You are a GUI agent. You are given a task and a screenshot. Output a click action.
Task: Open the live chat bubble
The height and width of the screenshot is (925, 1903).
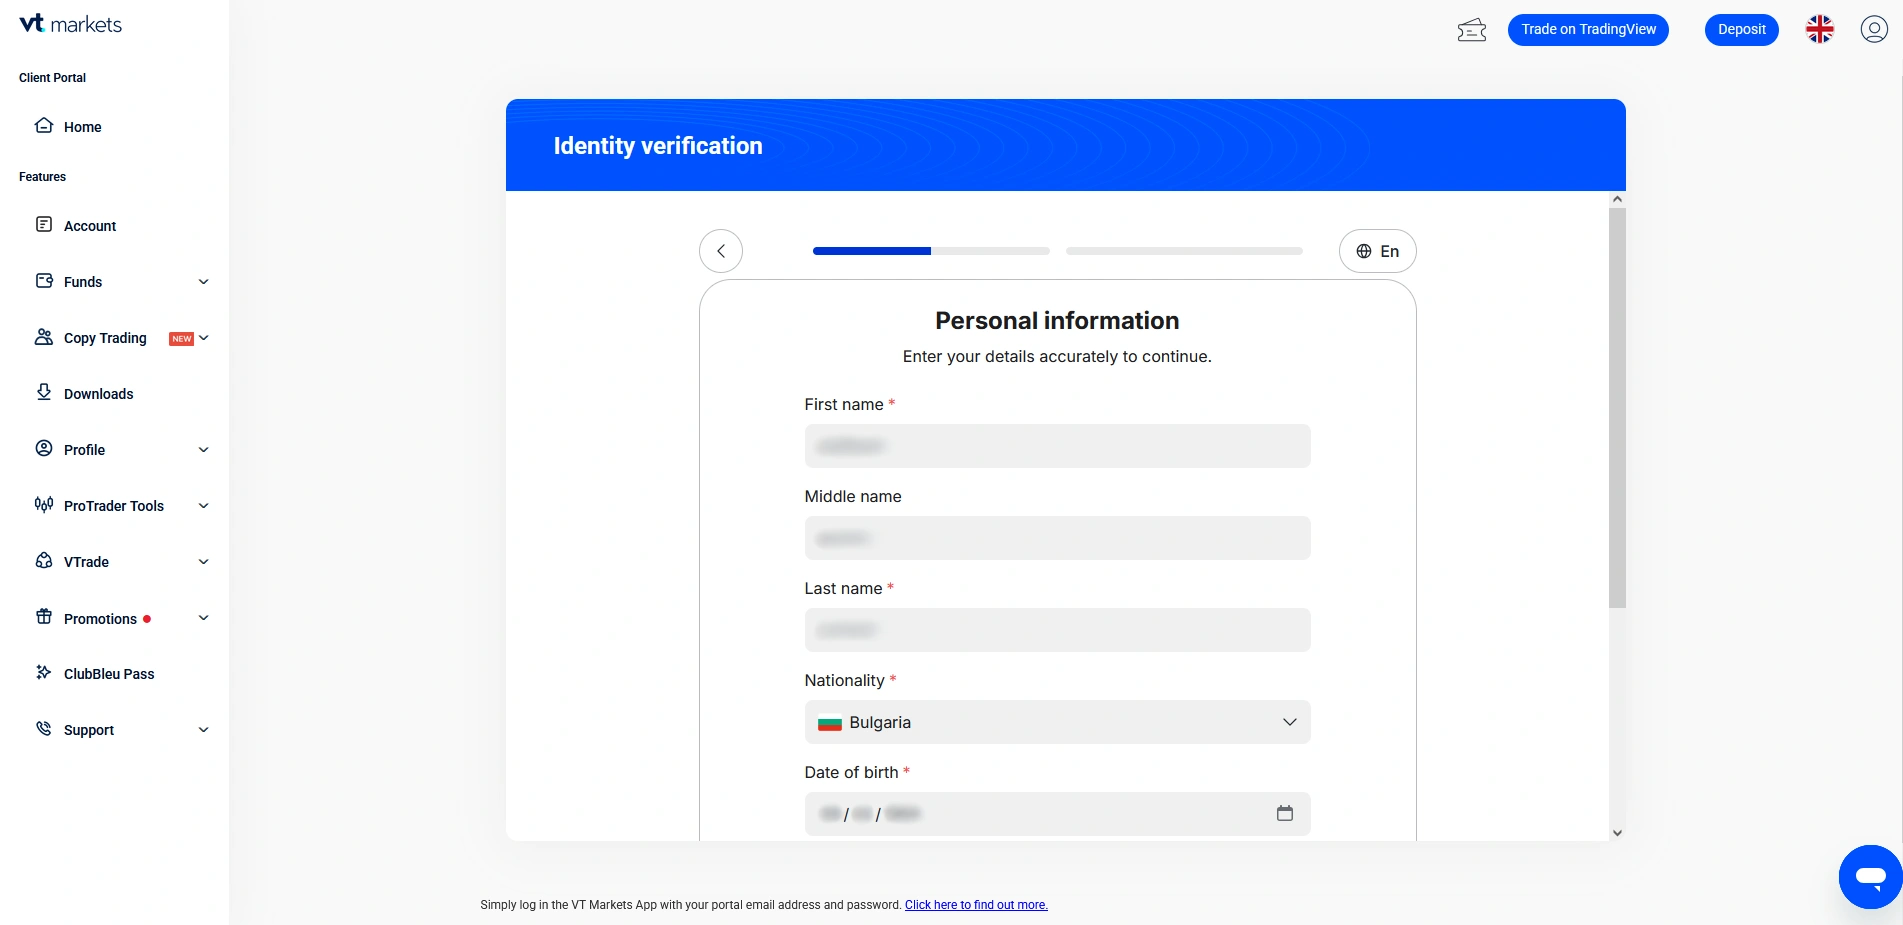[1870, 877]
